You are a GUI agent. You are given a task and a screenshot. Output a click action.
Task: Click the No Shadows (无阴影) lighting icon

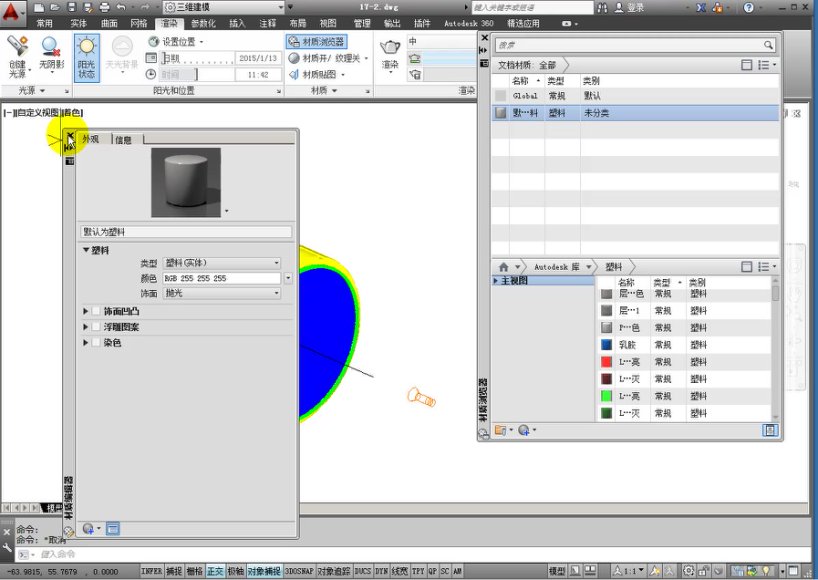tap(48, 48)
